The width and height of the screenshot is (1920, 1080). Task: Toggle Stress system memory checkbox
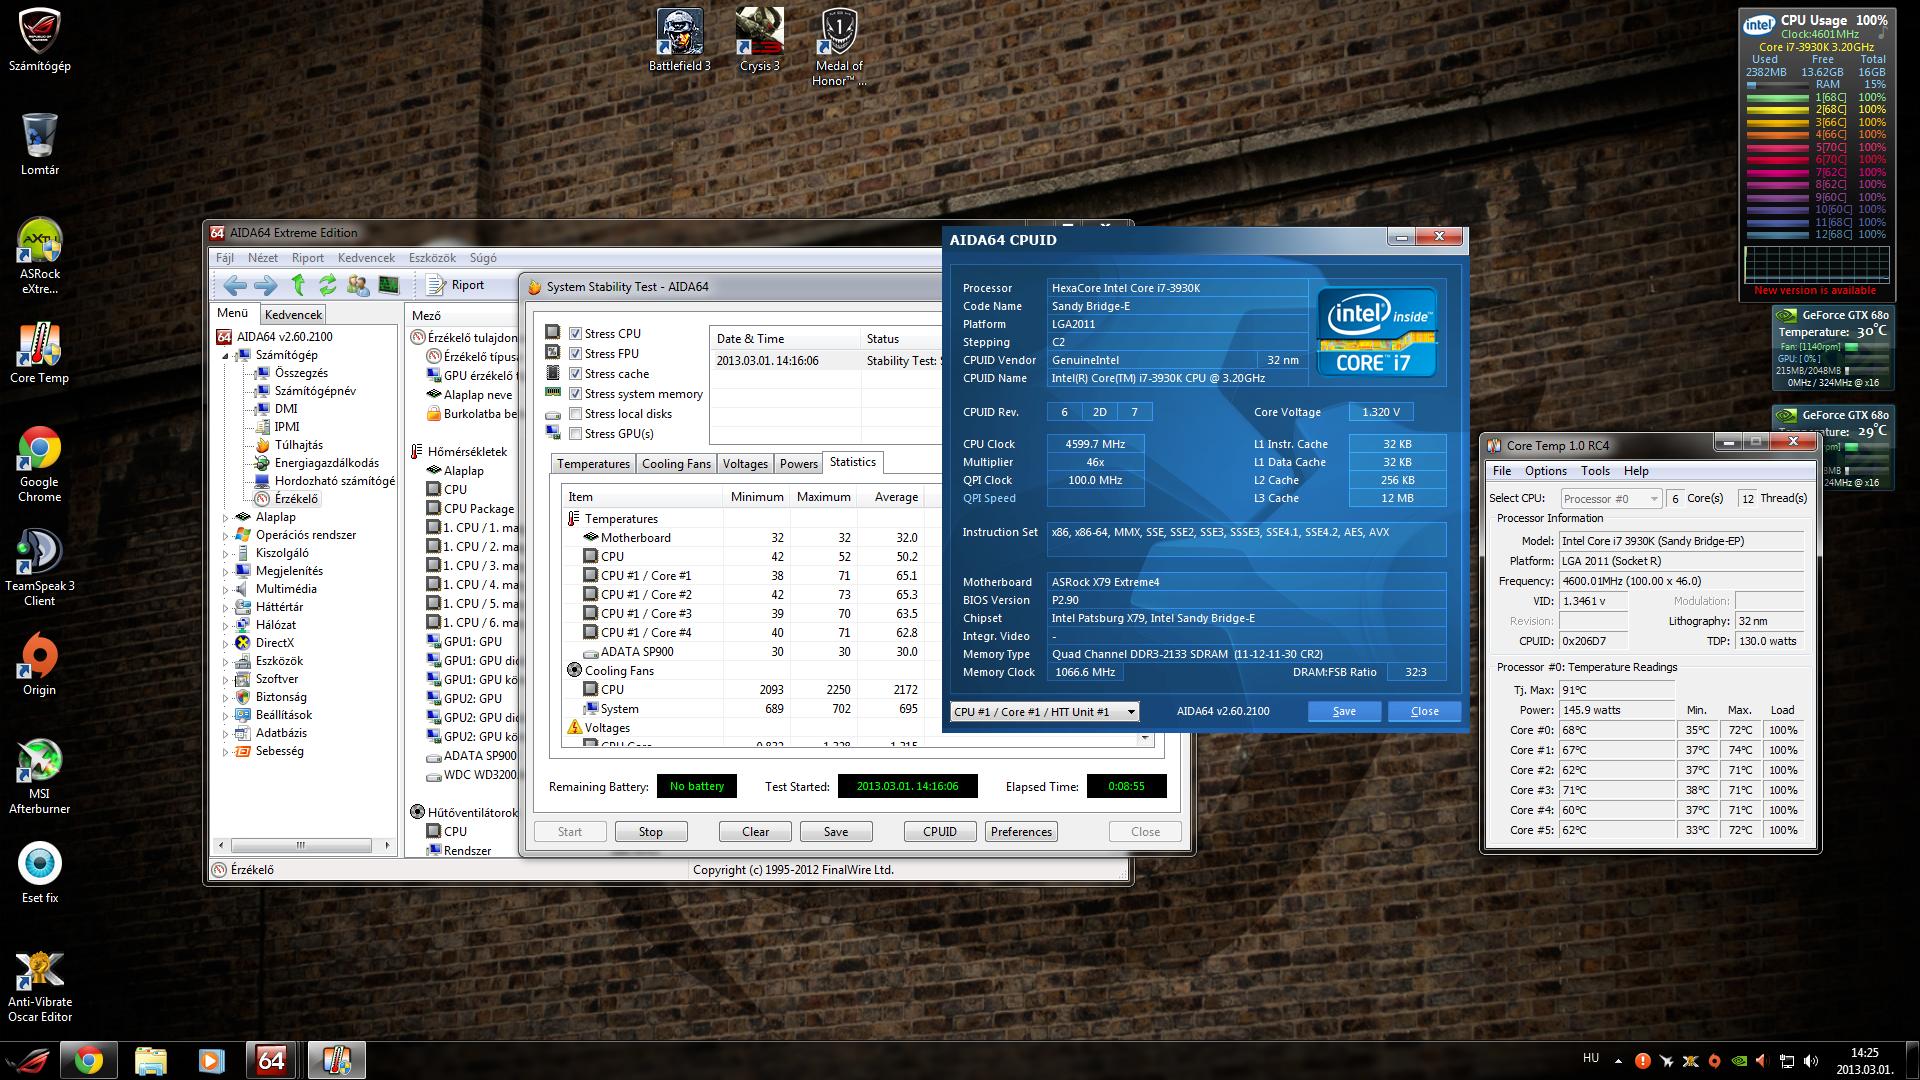575,394
